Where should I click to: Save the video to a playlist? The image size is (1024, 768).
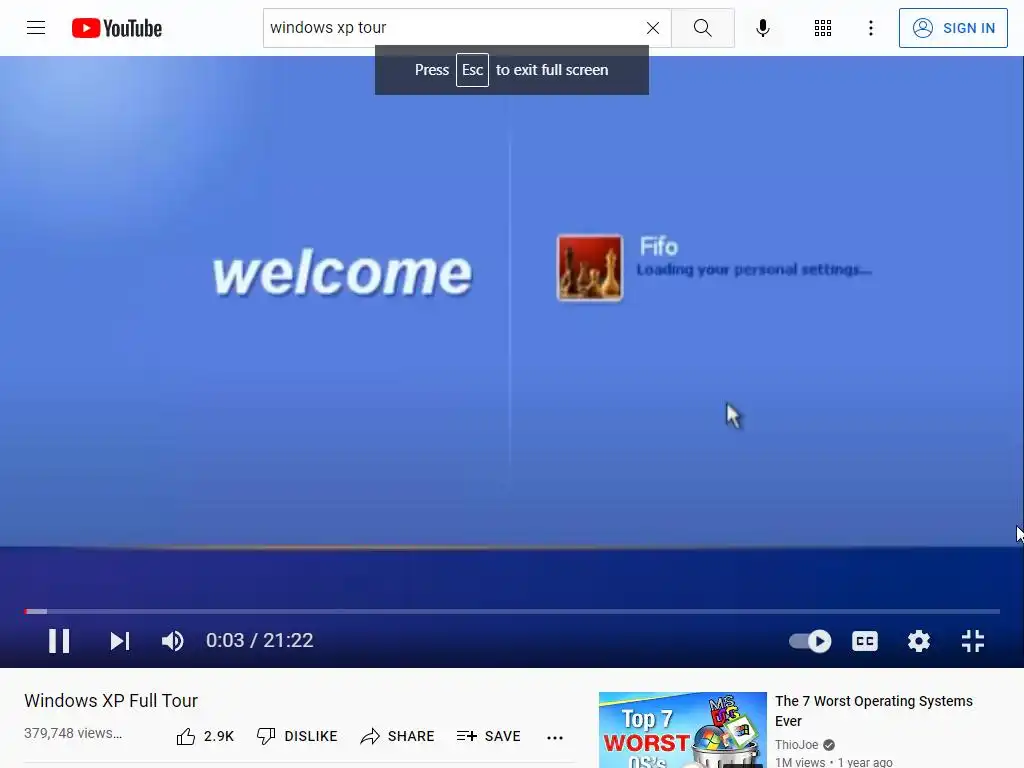tap(488, 737)
